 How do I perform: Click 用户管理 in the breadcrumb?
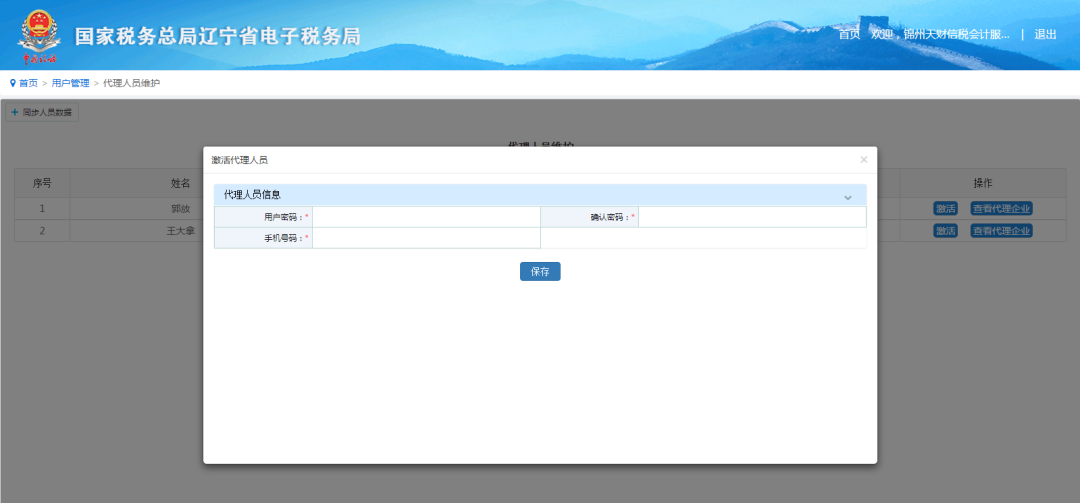click(70, 83)
